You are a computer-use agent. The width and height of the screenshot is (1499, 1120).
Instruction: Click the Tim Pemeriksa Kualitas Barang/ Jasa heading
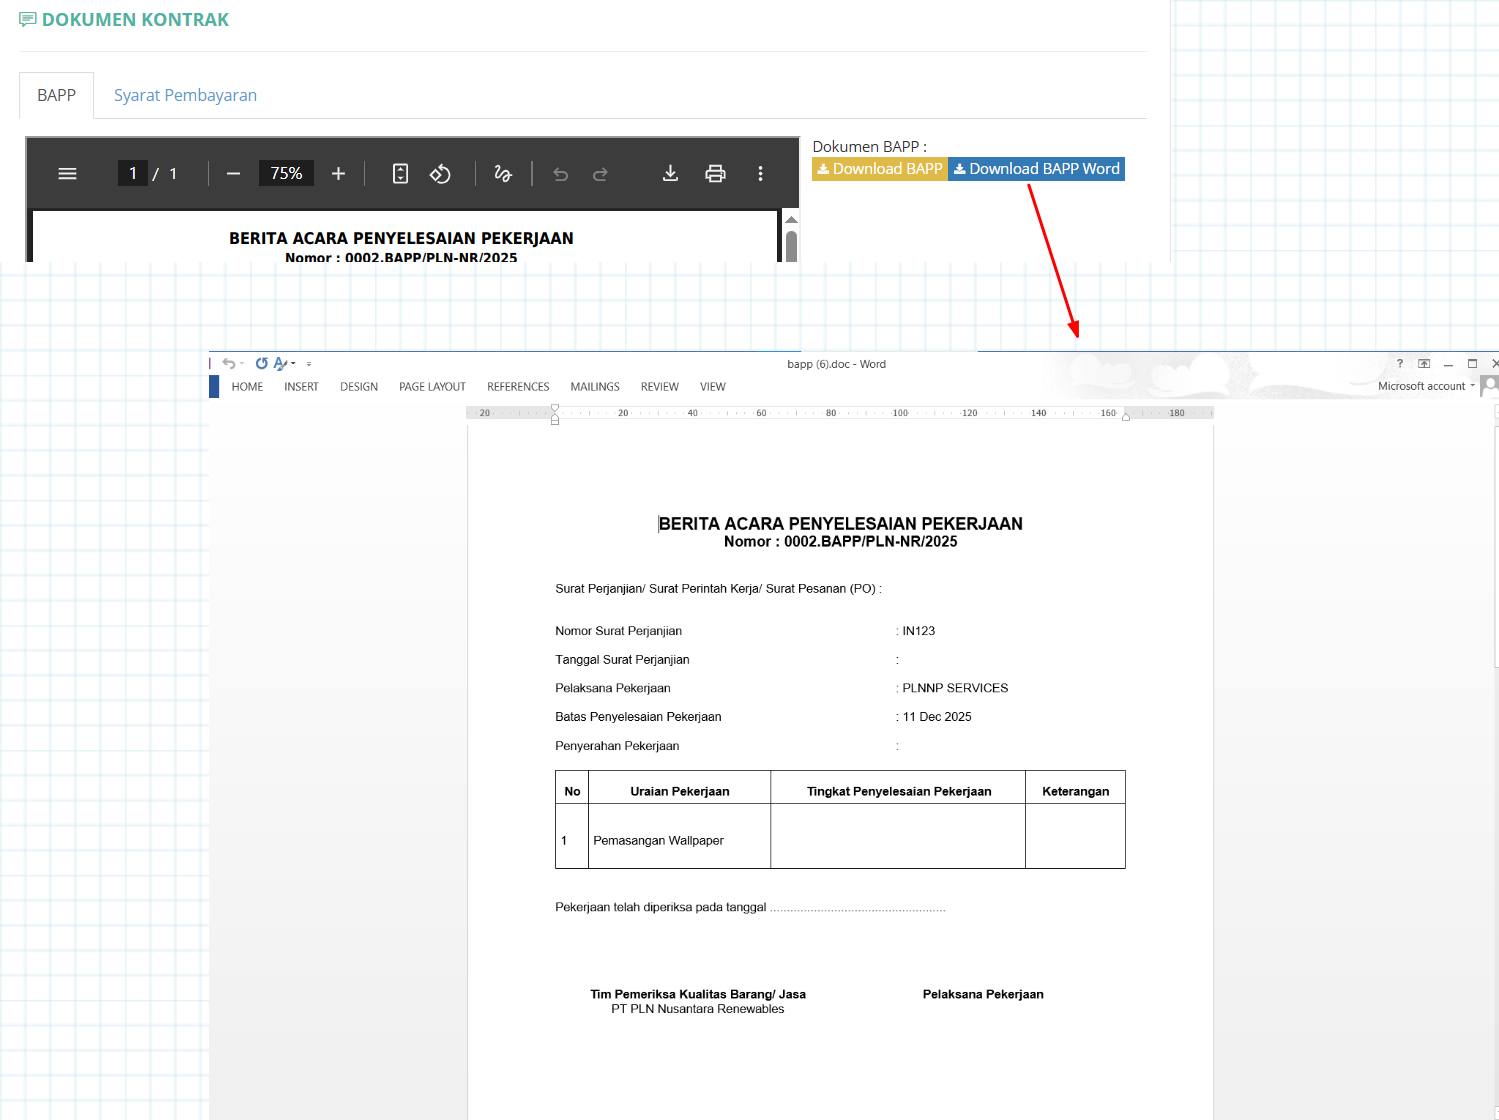pyautogui.click(x=698, y=994)
